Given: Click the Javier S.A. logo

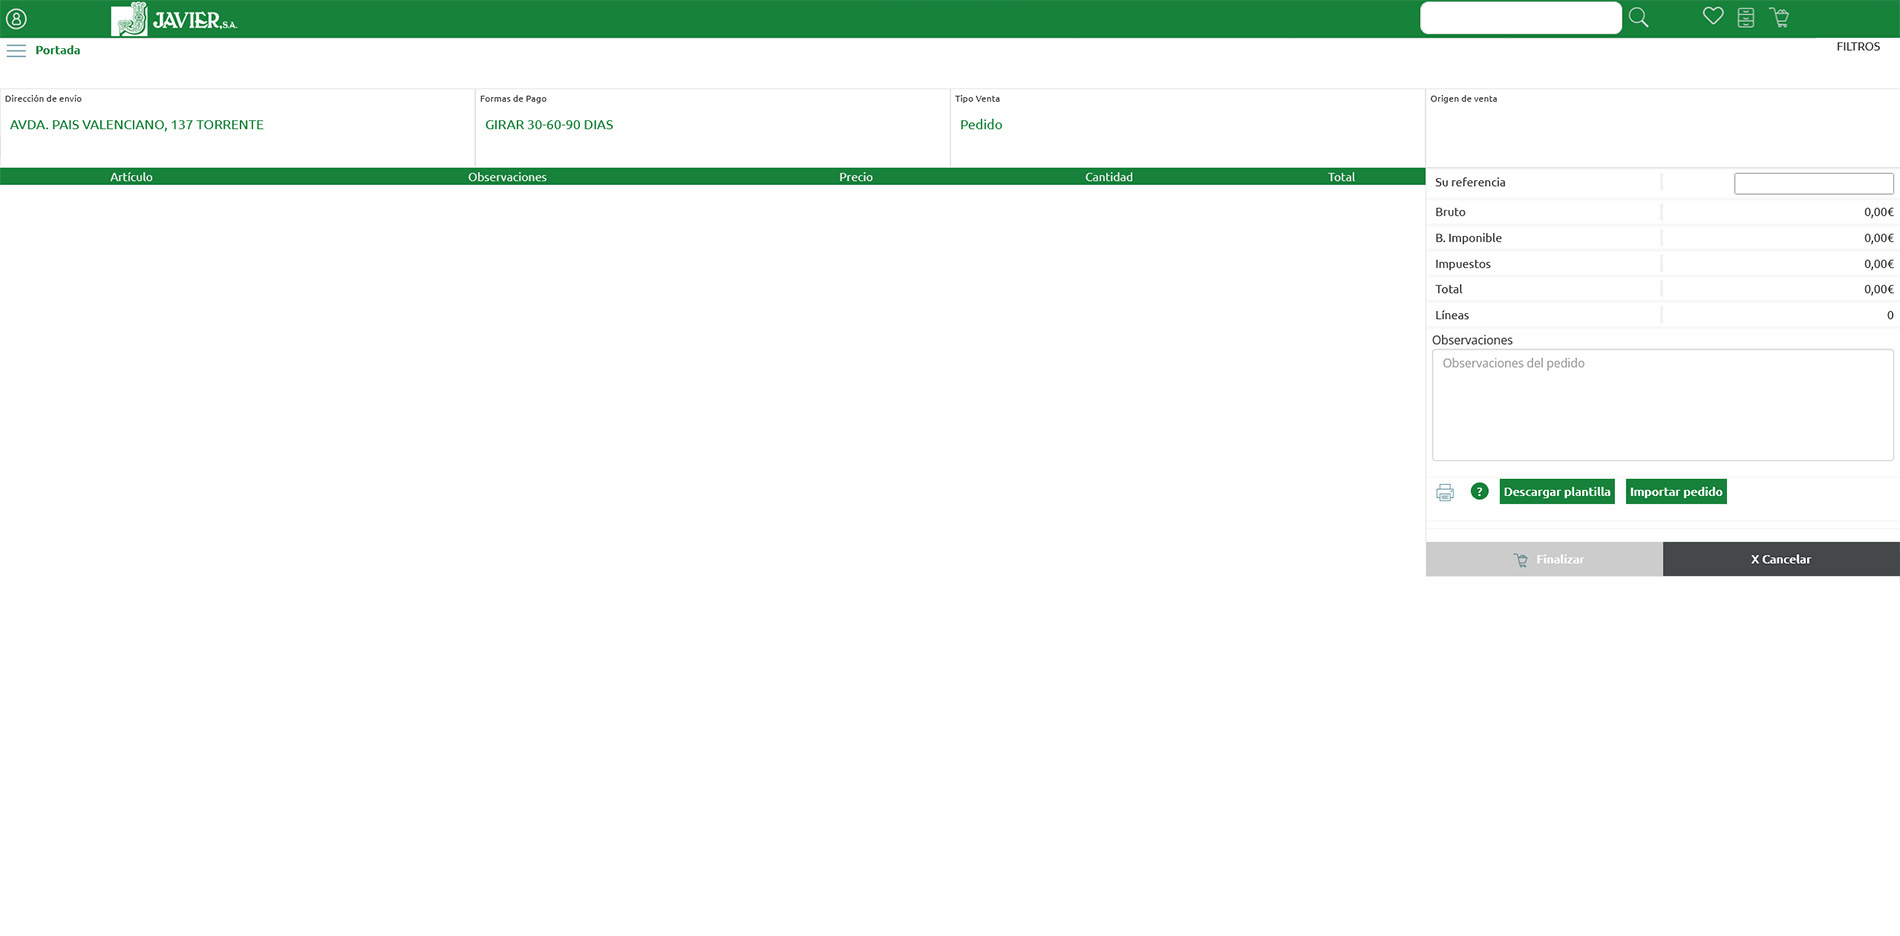Looking at the screenshot, I should [174, 19].
